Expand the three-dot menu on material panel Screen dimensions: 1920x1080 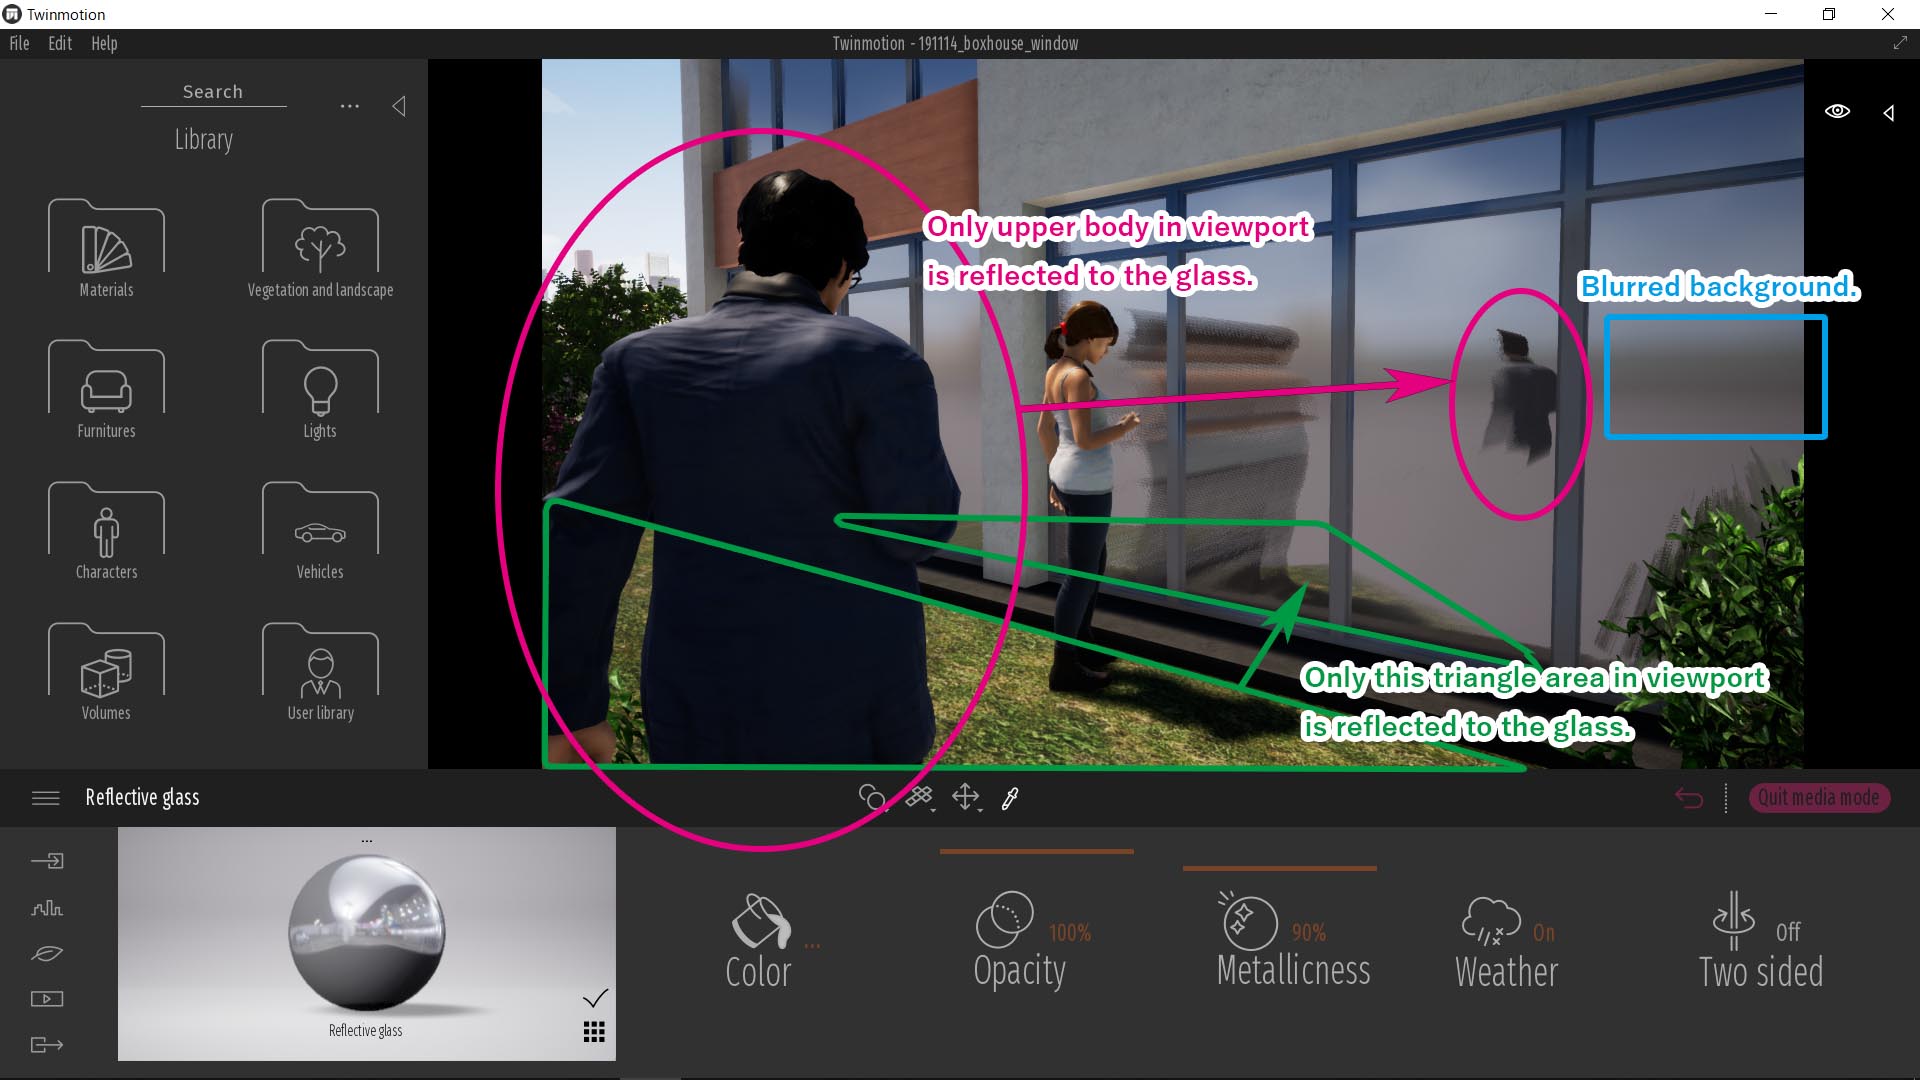[x=367, y=840]
